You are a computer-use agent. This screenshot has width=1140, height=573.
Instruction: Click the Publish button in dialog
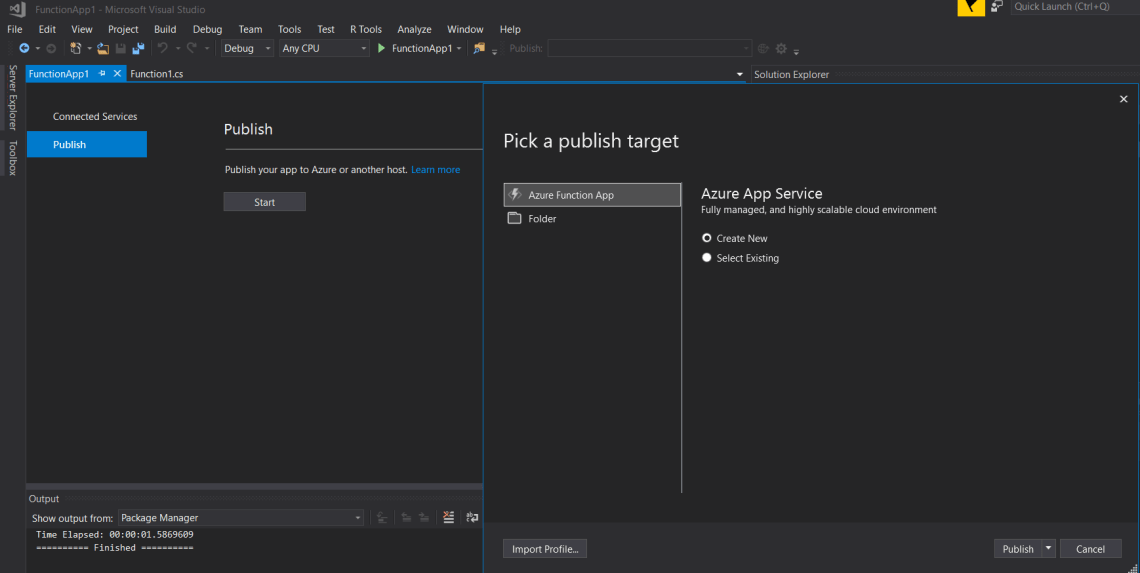1017,548
